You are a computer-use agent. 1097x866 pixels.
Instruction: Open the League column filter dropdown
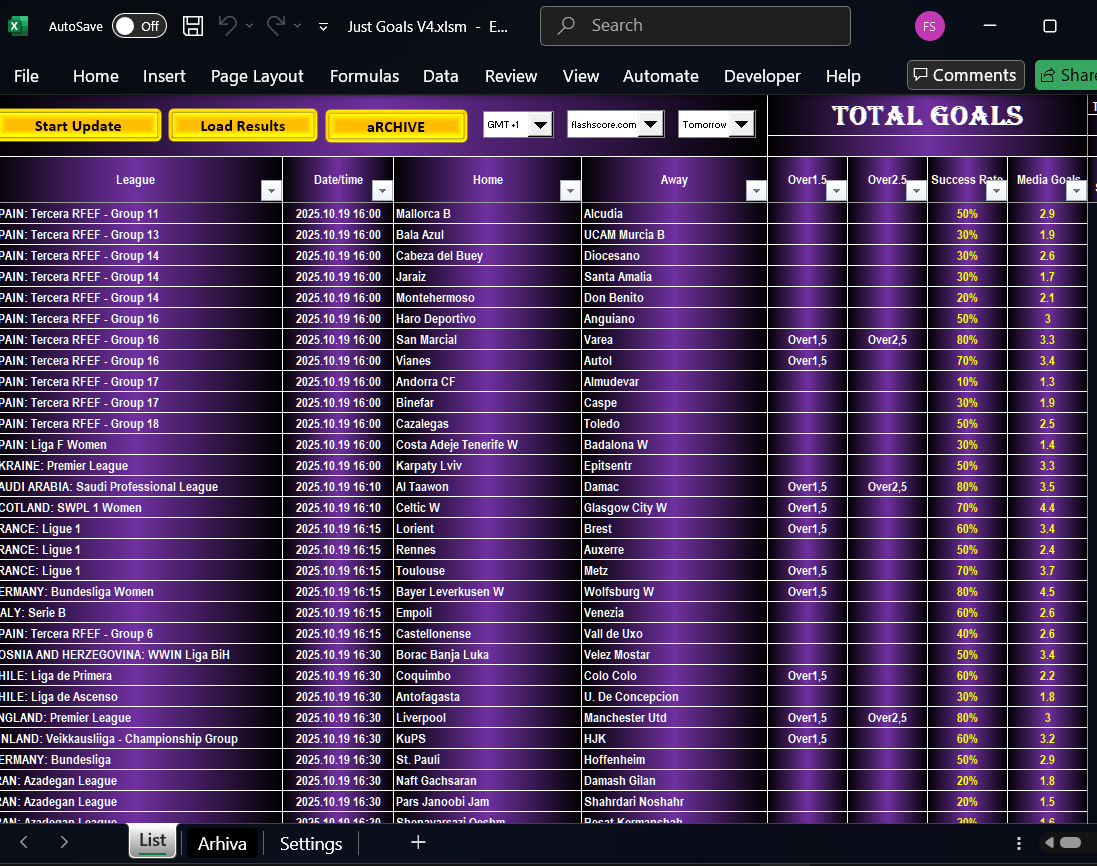[271, 190]
